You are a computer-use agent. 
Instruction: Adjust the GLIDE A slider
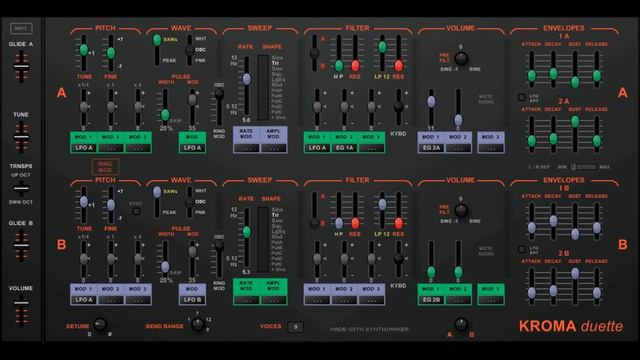pyautogui.click(x=21, y=67)
